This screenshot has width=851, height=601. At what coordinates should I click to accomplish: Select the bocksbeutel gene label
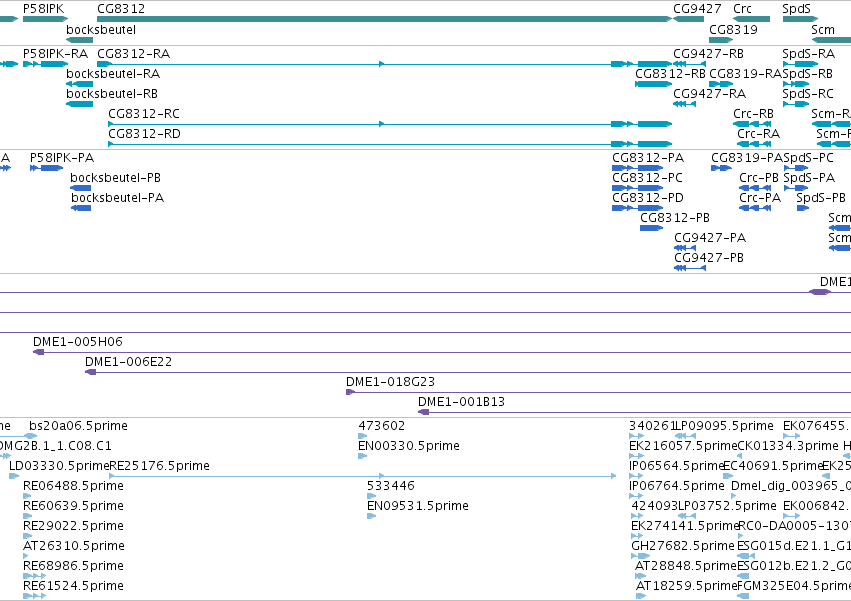click(x=101, y=30)
